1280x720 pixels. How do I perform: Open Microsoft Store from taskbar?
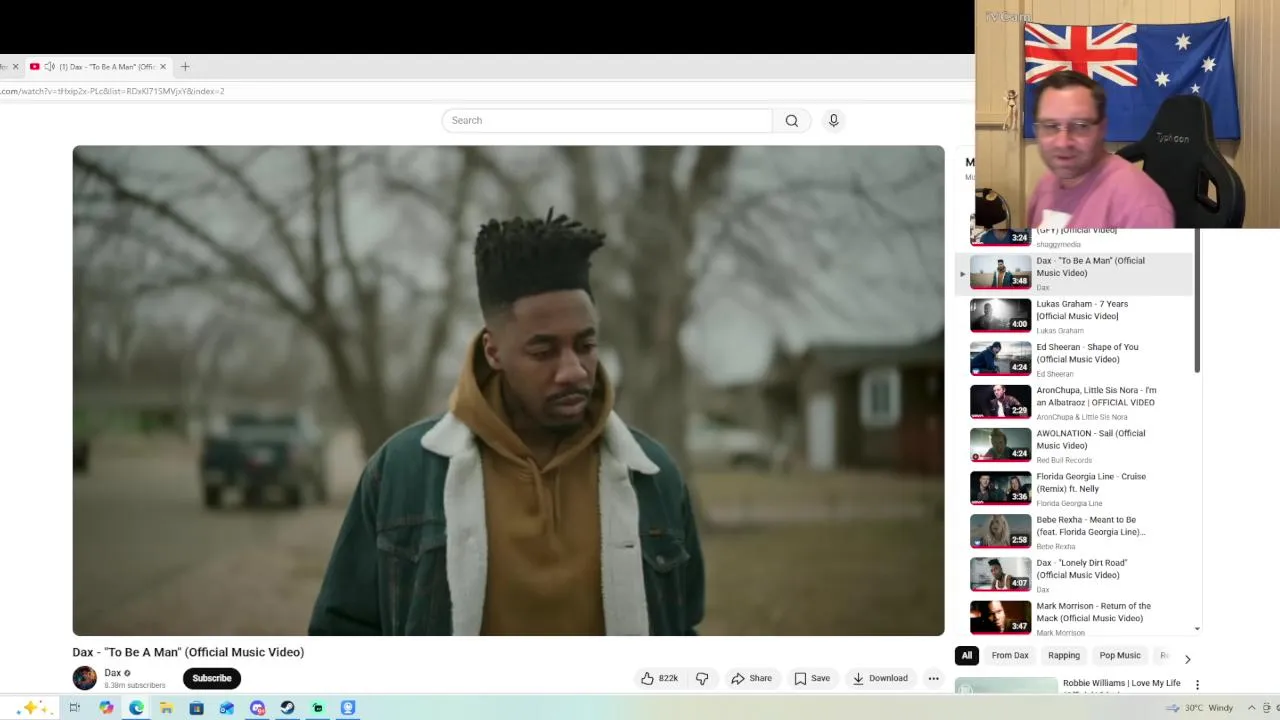(x=196, y=708)
